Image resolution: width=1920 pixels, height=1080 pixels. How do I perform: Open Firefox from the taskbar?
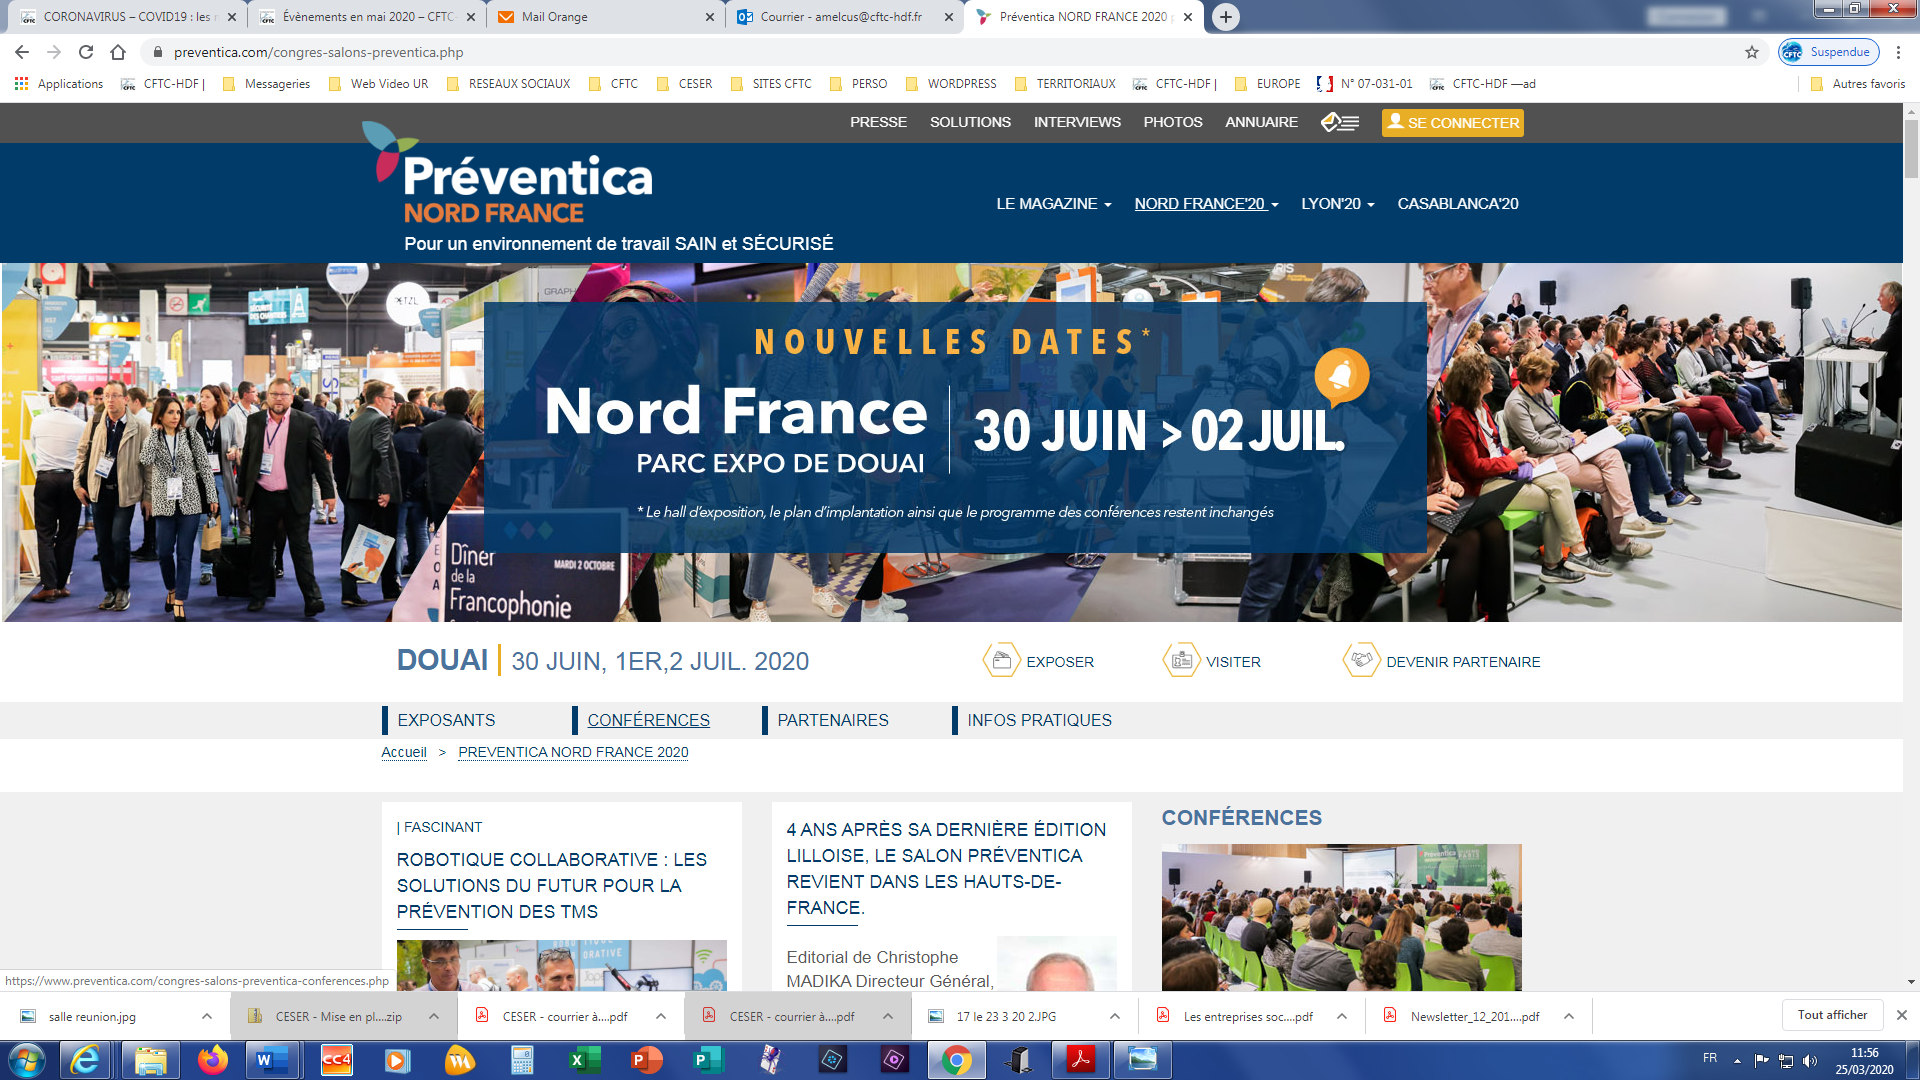tap(212, 1060)
